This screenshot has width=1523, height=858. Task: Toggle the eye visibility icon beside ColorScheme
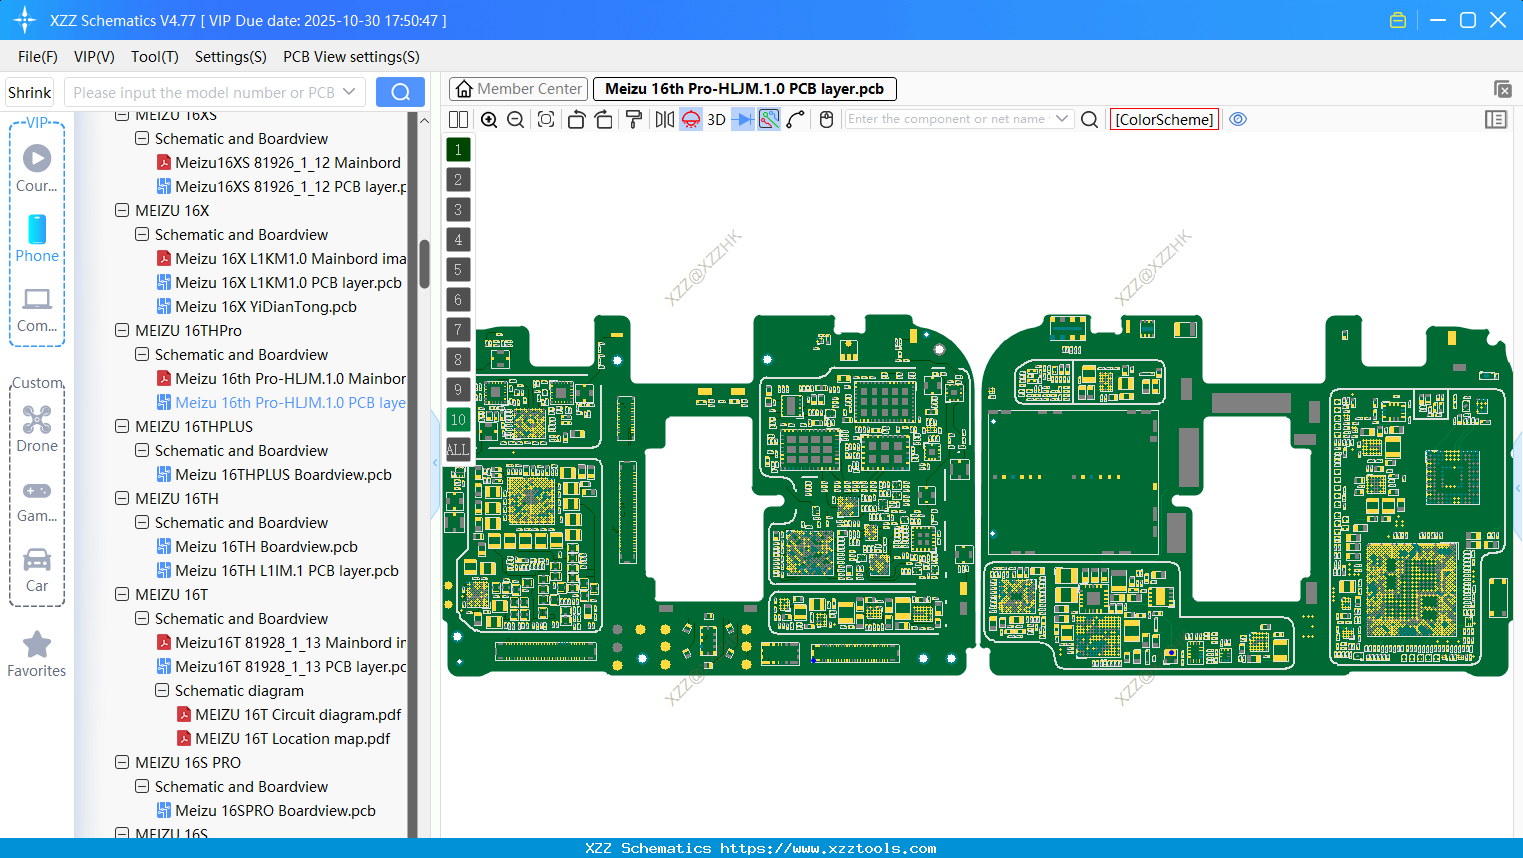(x=1238, y=119)
